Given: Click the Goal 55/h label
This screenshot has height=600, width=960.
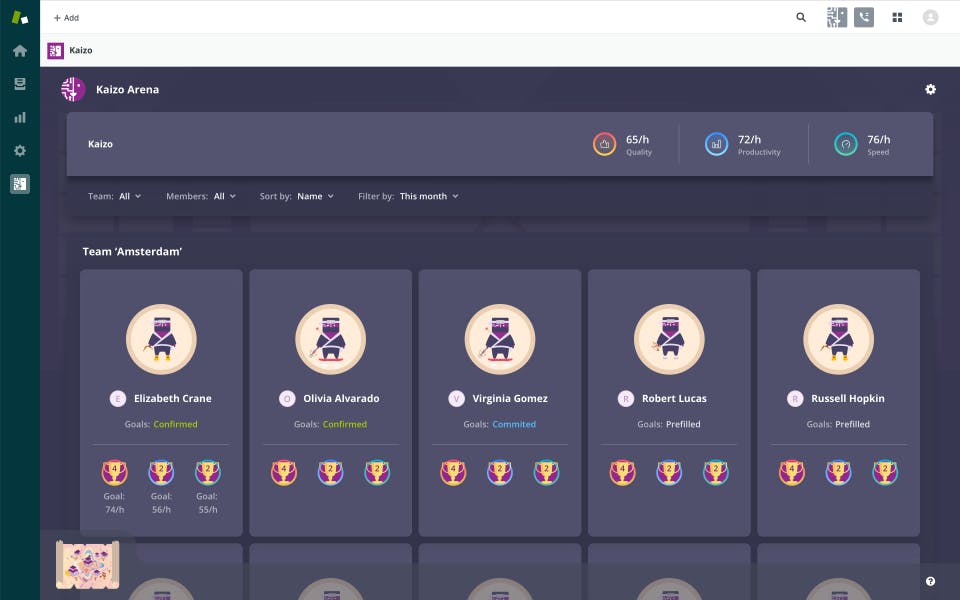Looking at the screenshot, I should [x=208, y=503].
